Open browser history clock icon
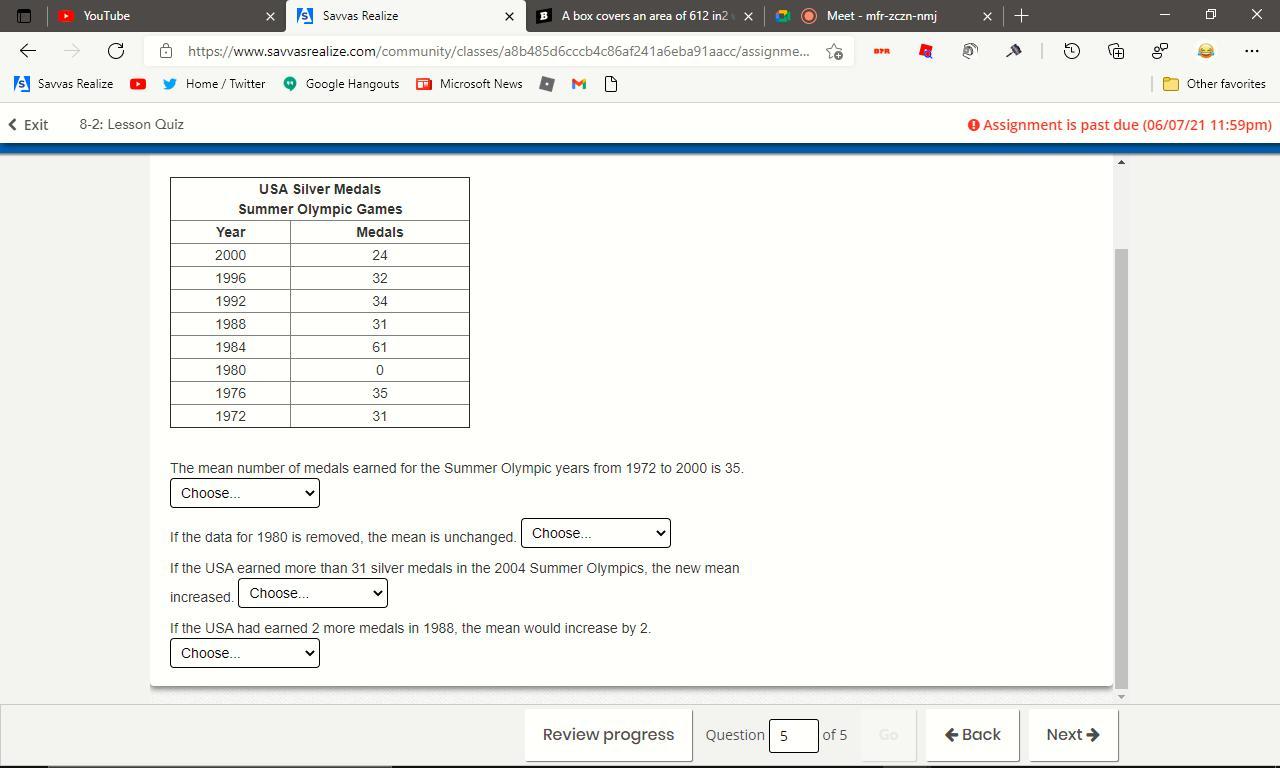 click(x=1071, y=51)
